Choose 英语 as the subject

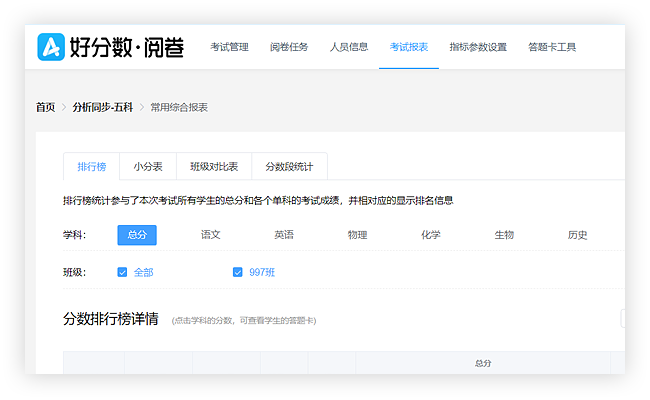(284, 235)
